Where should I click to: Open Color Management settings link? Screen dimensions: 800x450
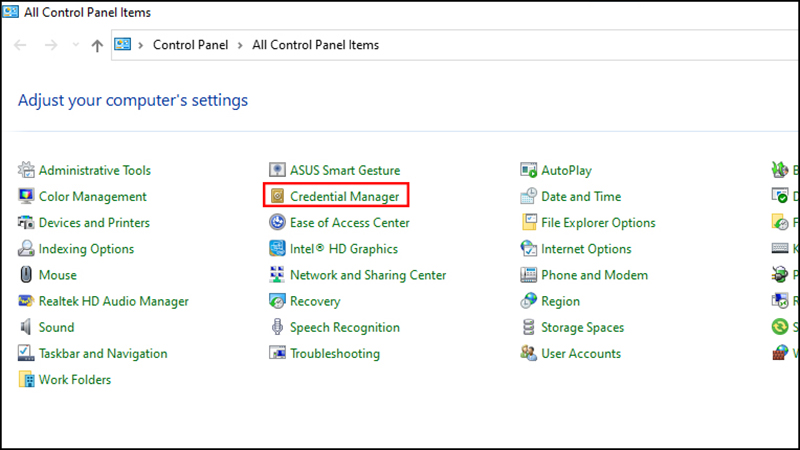pyautogui.click(x=93, y=196)
